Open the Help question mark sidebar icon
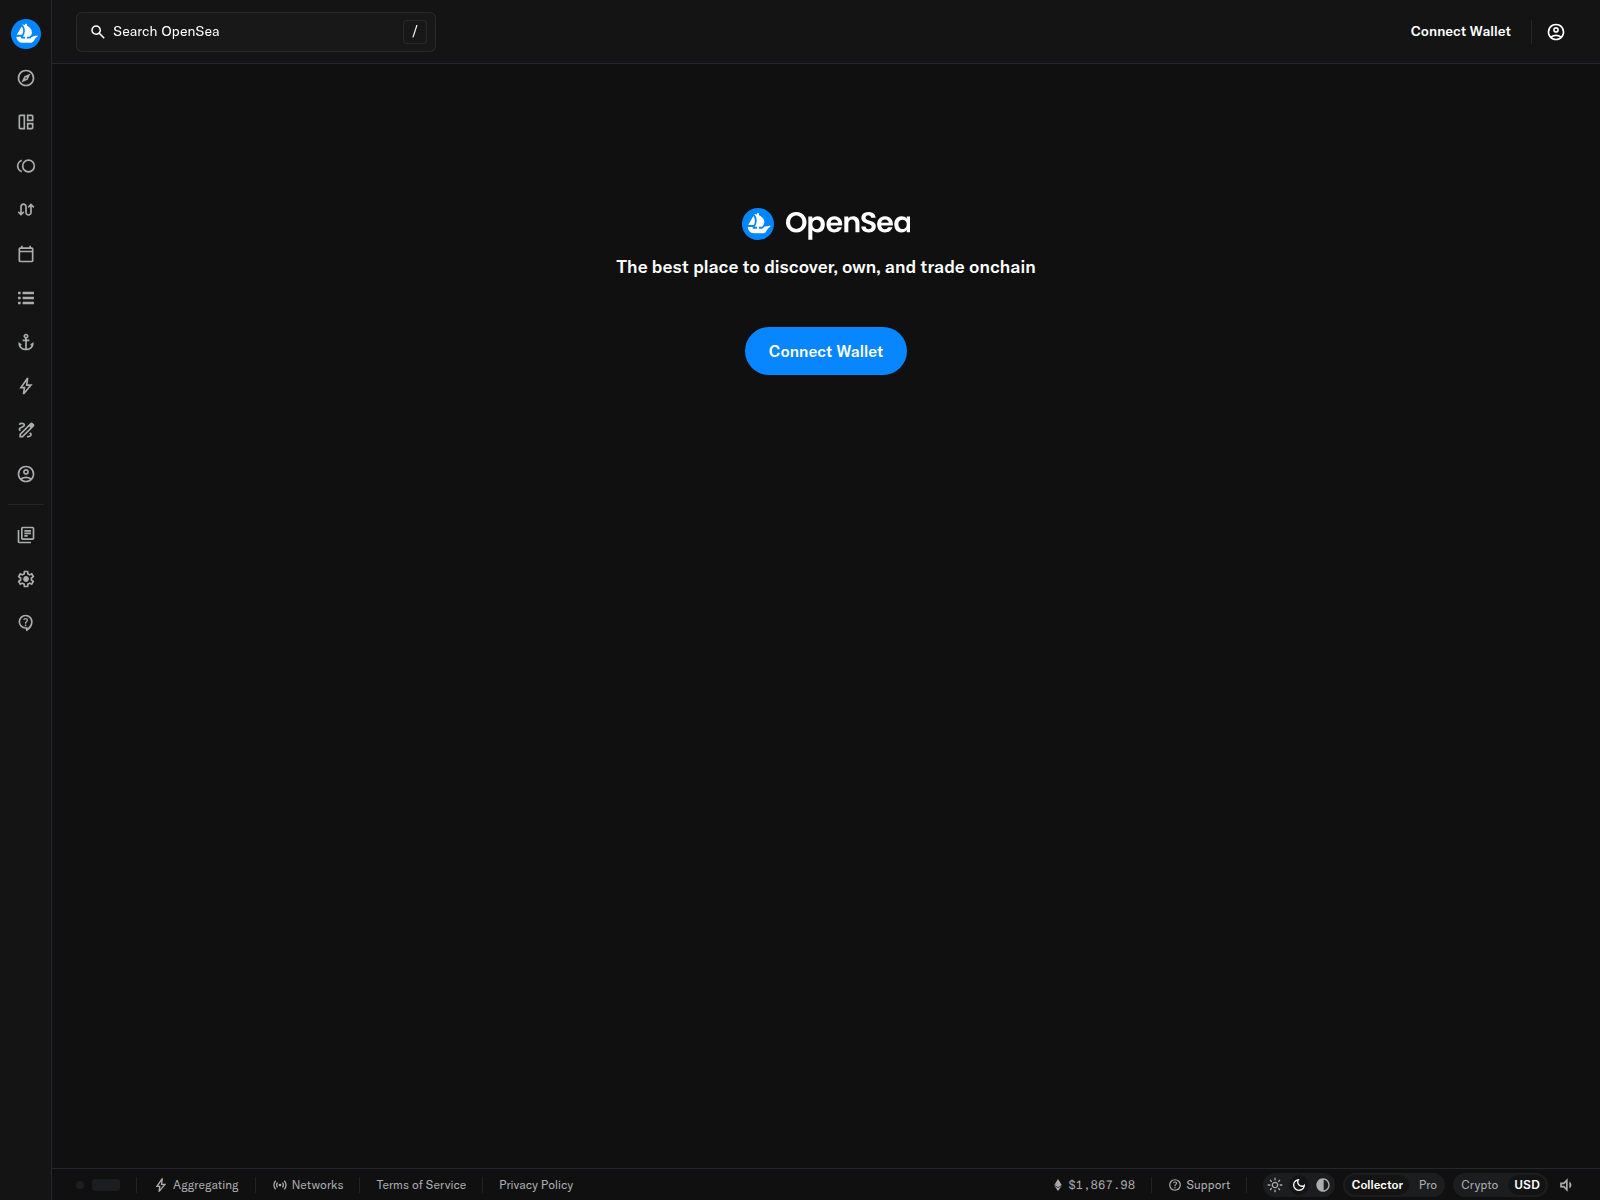 (x=26, y=623)
